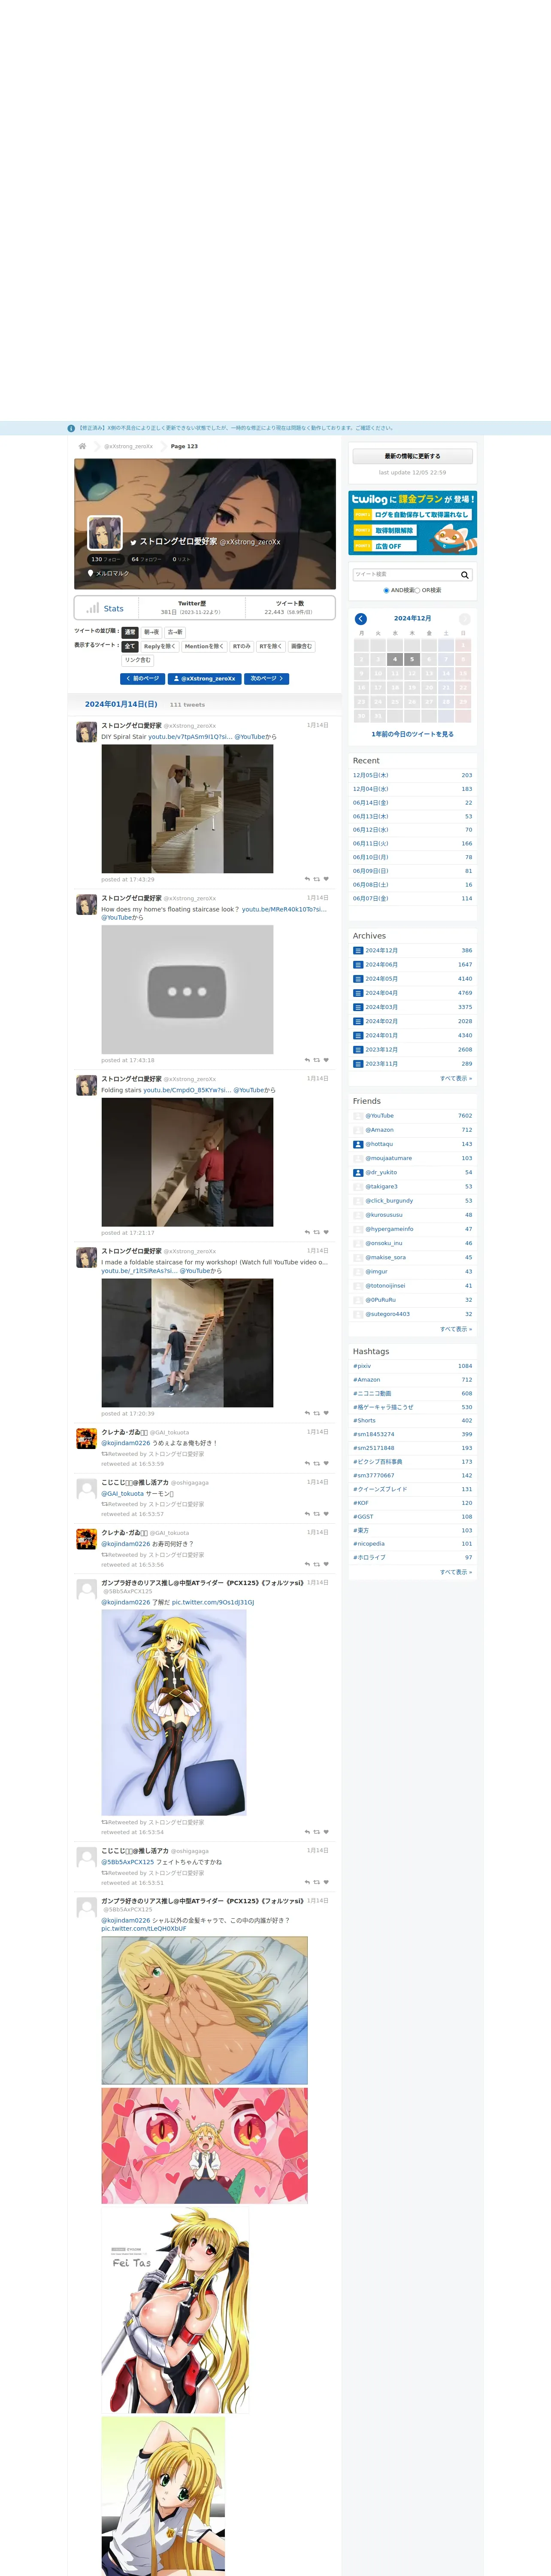Select calendar day 4
Image resolution: width=551 pixels, height=2576 pixels.
395,659
